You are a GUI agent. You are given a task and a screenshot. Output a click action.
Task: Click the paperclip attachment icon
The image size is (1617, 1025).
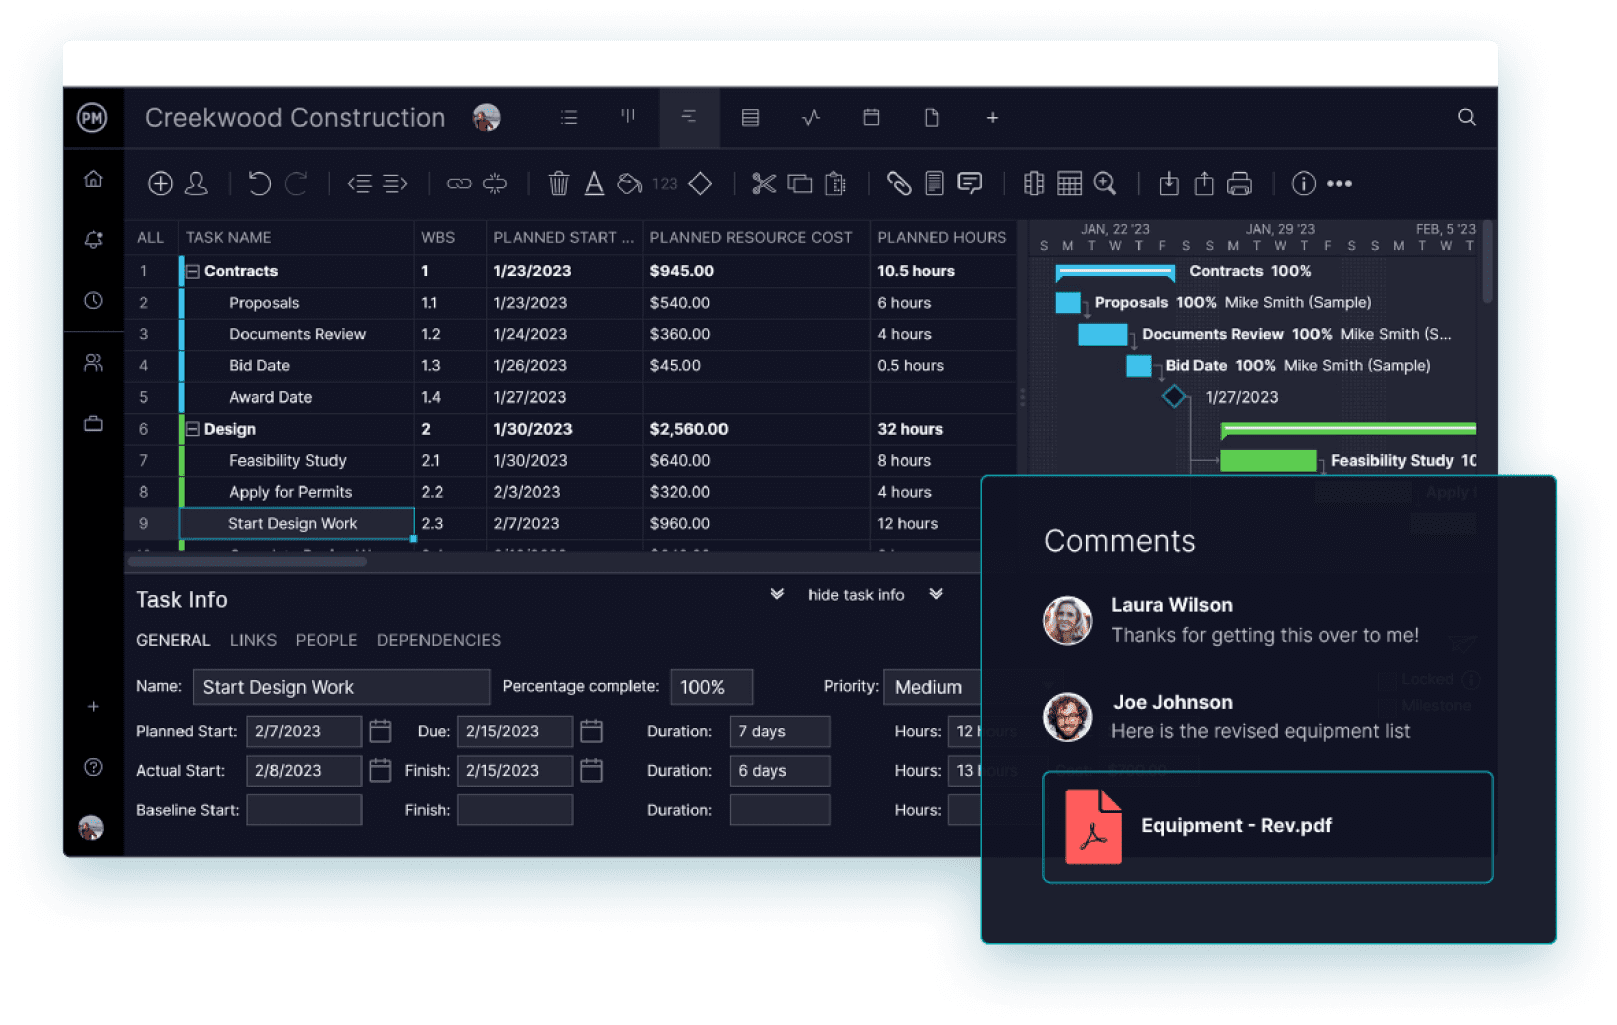899,183
